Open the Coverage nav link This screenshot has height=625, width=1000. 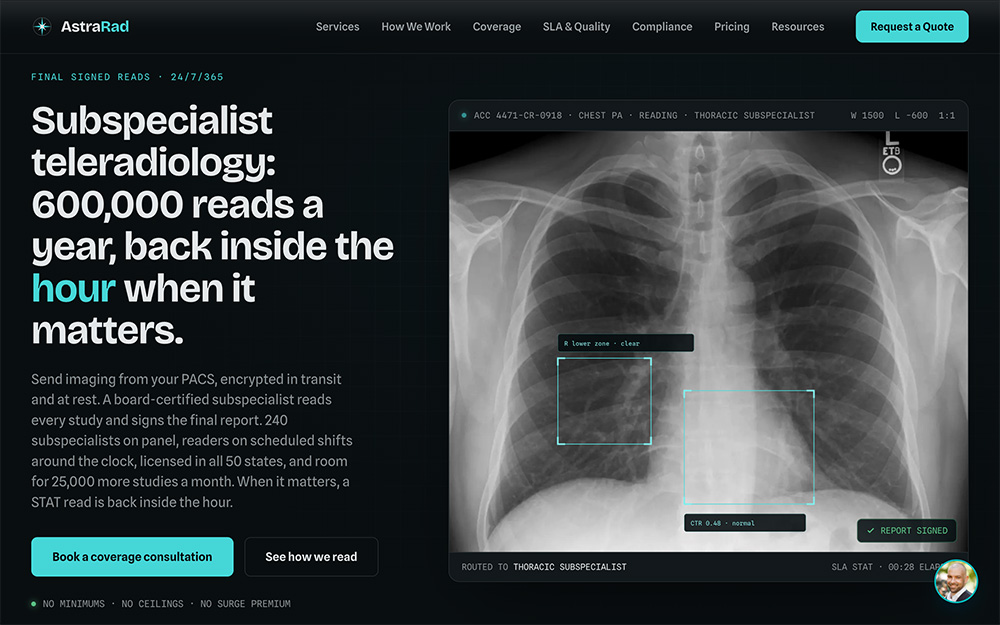(497, 27)
